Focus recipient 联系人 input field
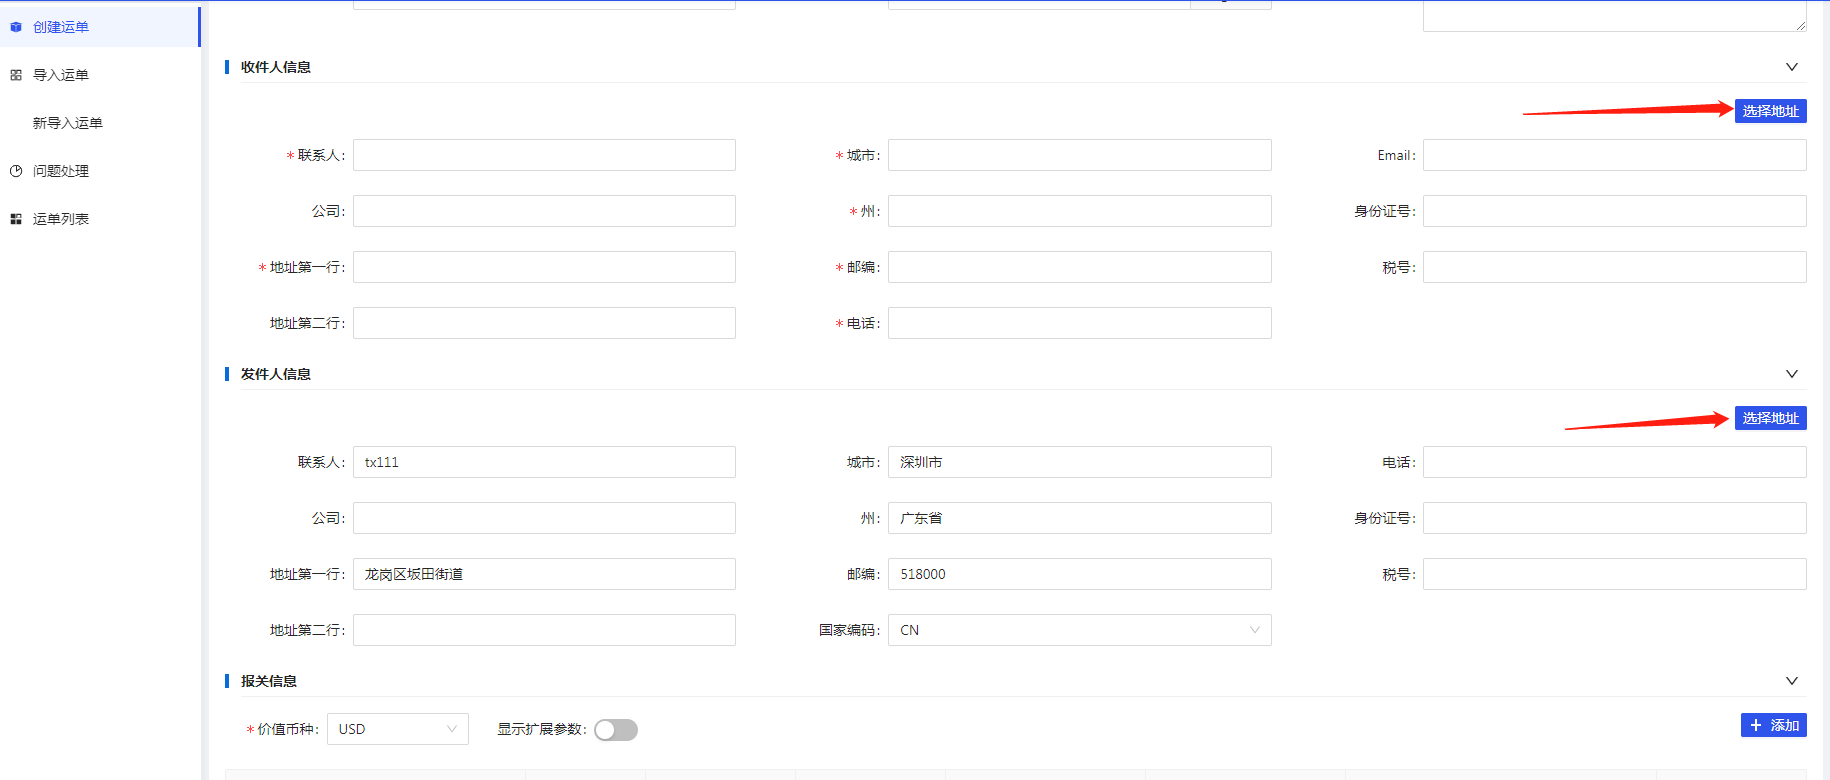Viewport: 1830px width, 780px height. (544, 155)
